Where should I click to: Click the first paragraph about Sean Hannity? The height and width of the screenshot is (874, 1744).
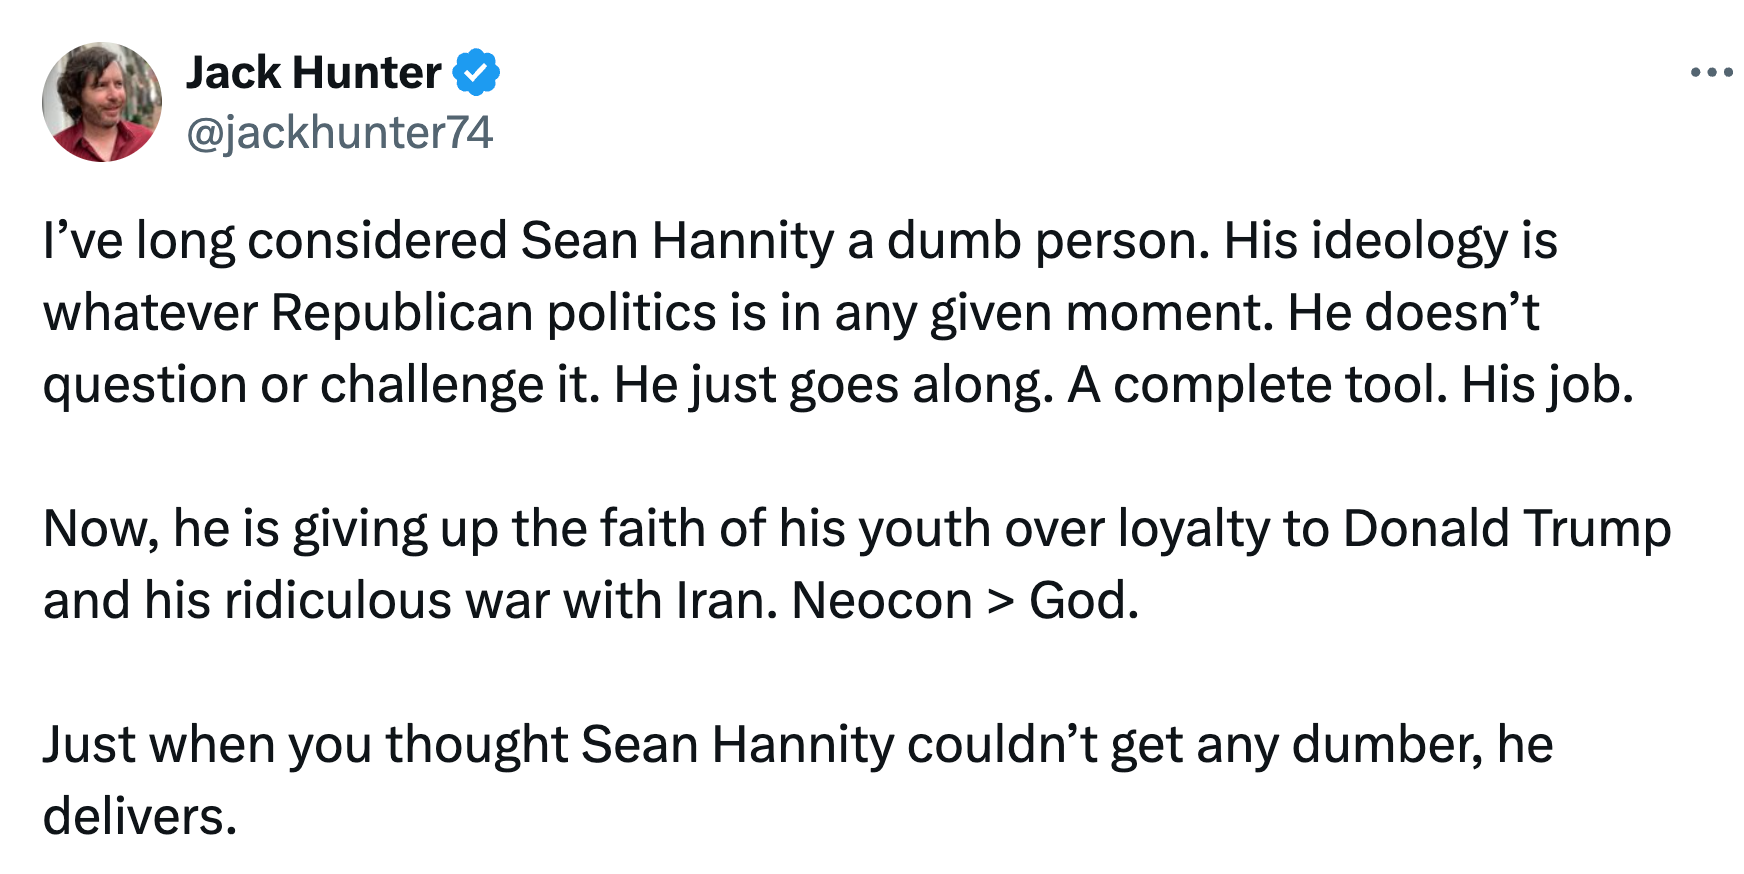click(800, 313)
